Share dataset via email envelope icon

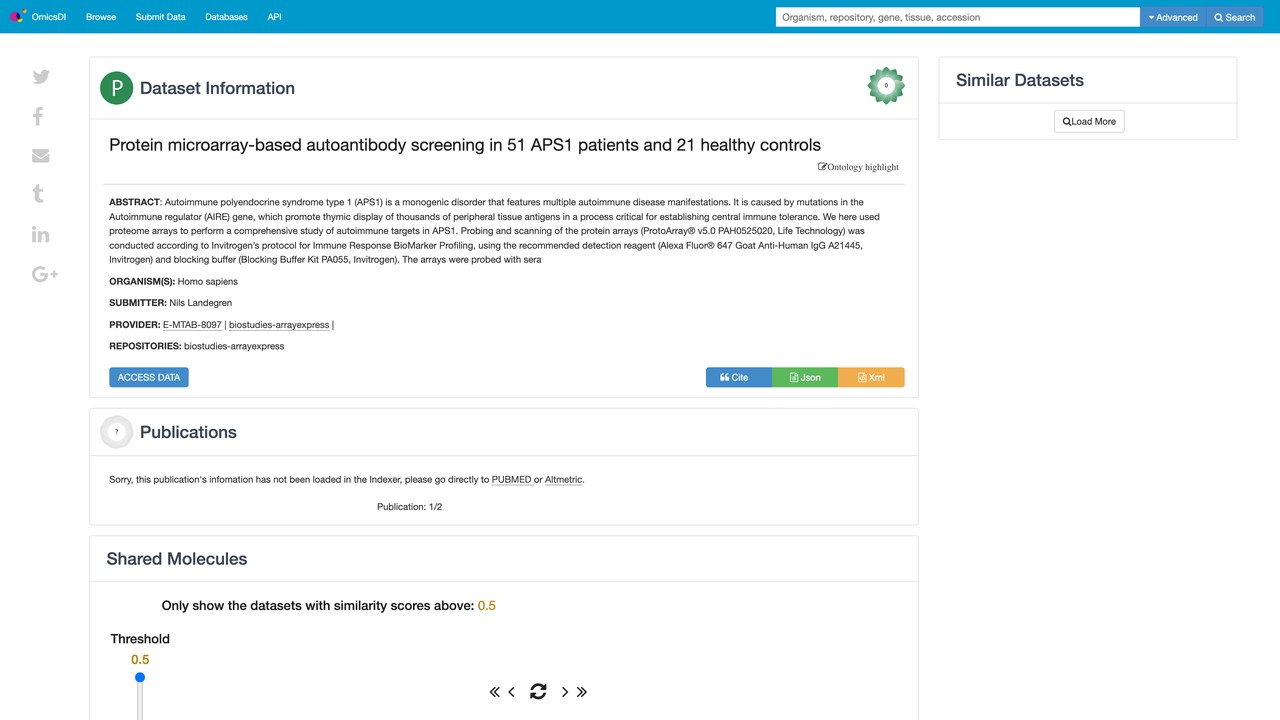click(41, 156)
